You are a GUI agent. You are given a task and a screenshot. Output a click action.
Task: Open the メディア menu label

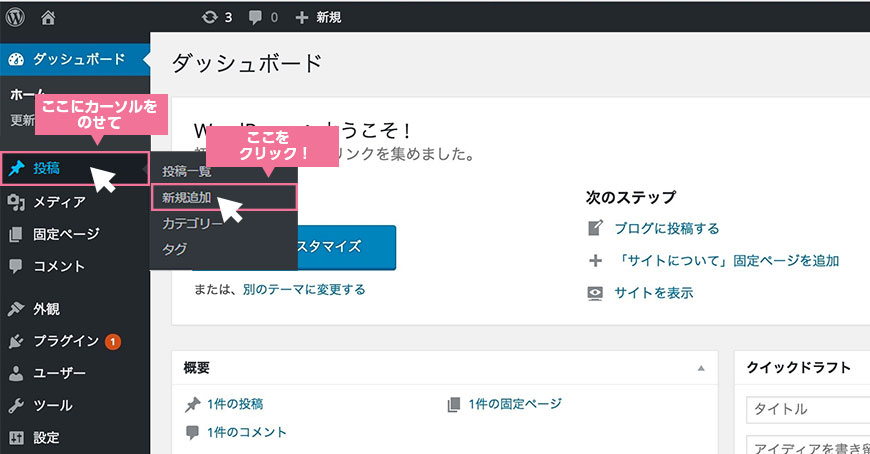pyautogui.click(x=59, y=202)
